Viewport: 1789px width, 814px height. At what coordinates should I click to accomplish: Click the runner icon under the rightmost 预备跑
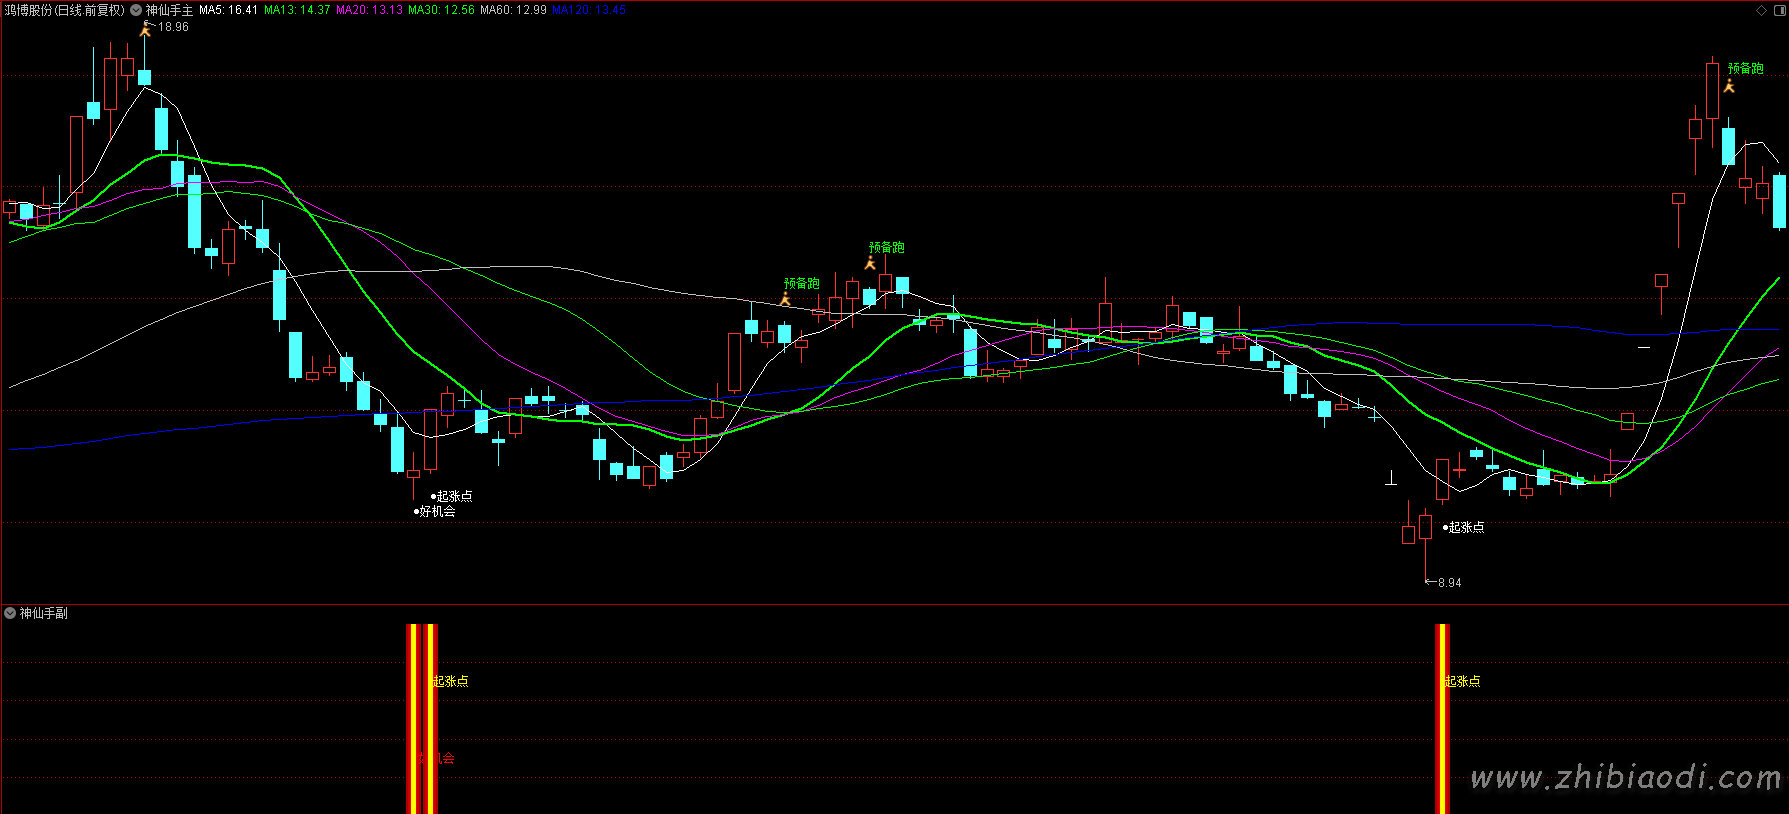[1729, 86]
